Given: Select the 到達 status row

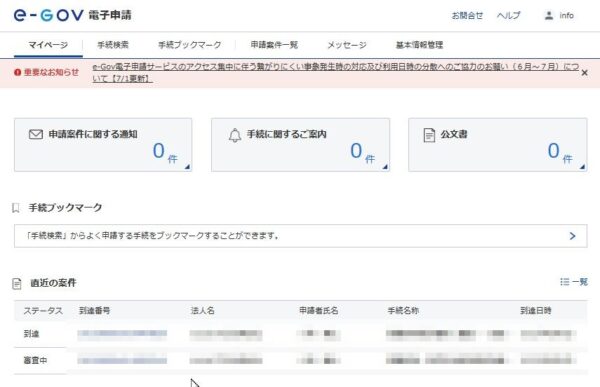Looking at the screenshot, I should 300,334.
